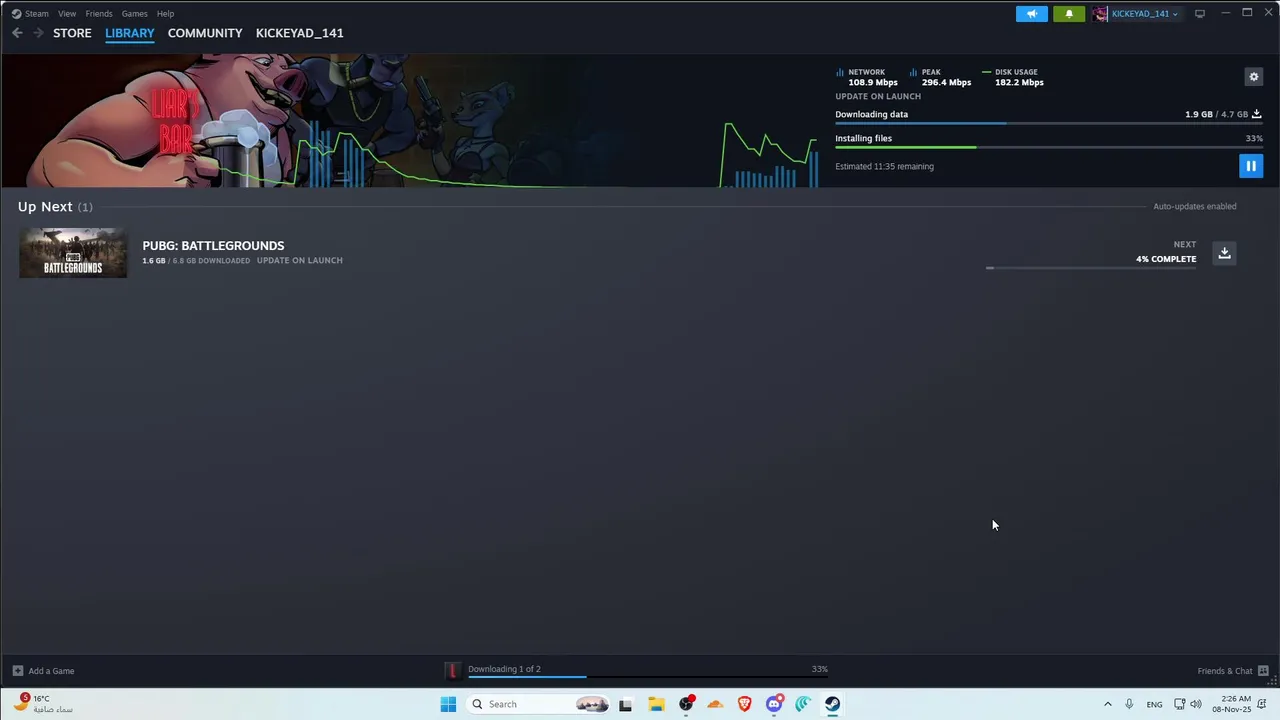Open the KICKEYAD_141 profile tab
Image resolution: width=1280 pixels, height=720 pixels.
(x=299, y=33)
